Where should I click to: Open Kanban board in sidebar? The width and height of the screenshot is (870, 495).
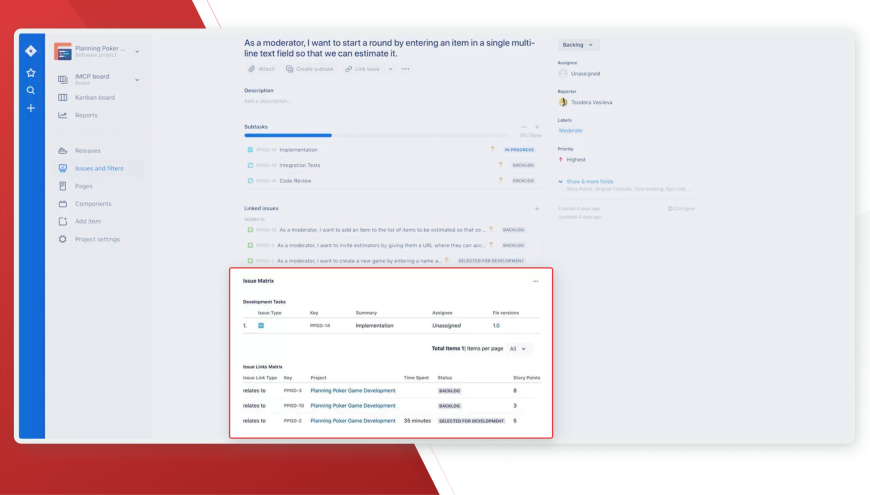point(95,98)
